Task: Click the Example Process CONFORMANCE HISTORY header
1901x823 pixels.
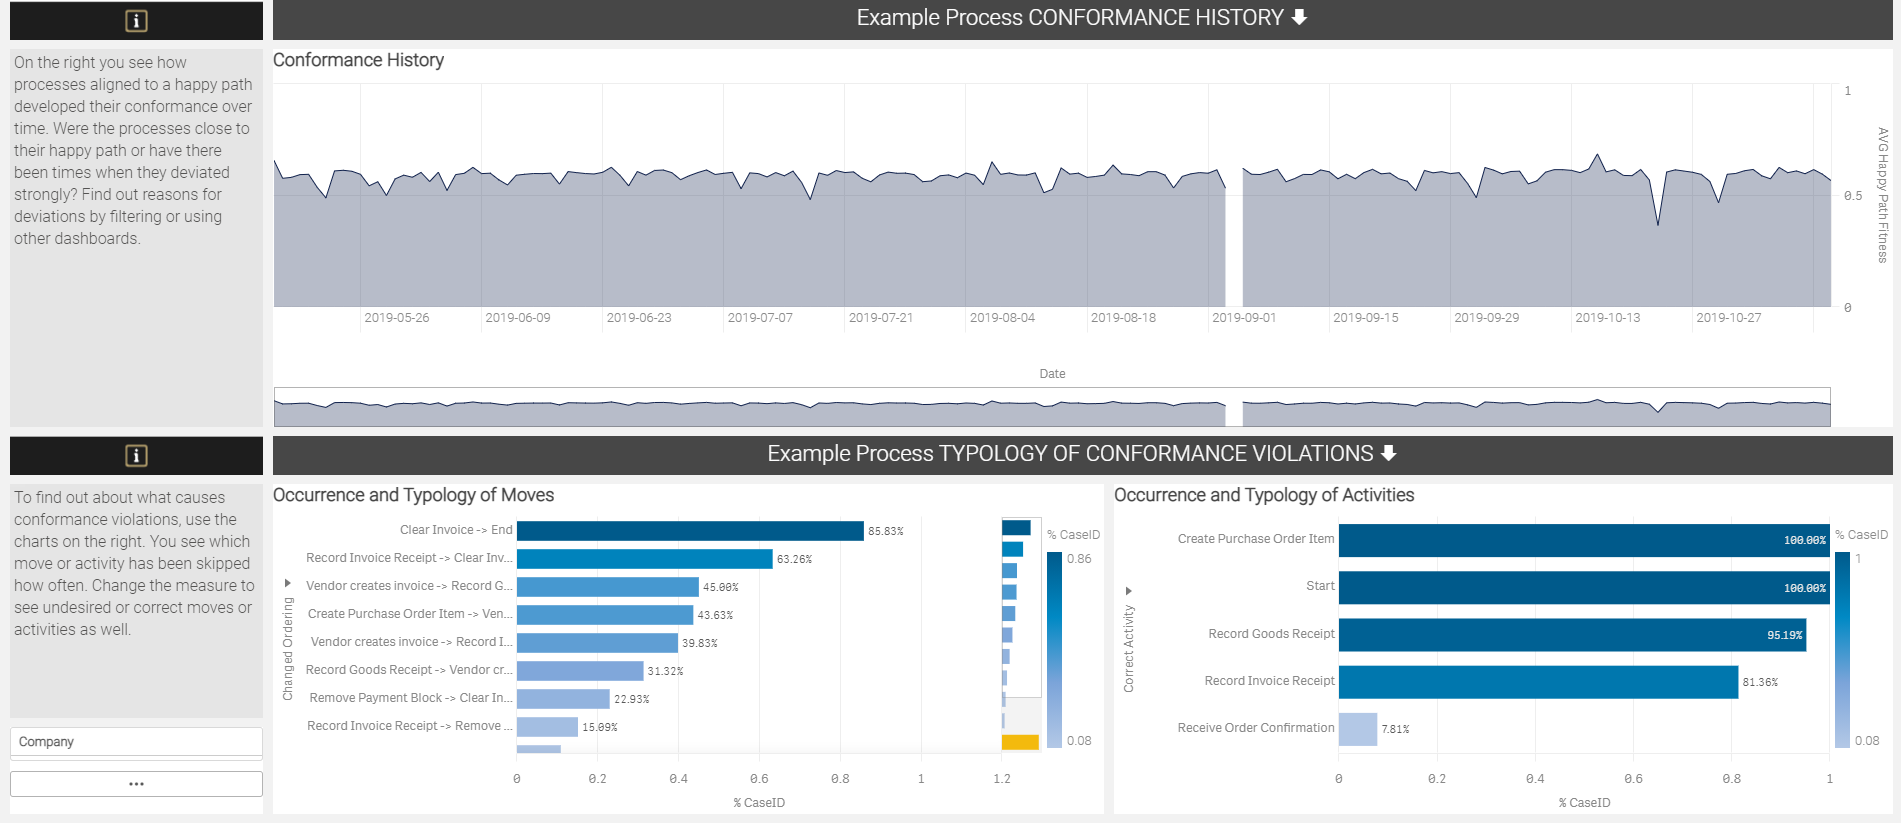Action: pos(1082,18)
